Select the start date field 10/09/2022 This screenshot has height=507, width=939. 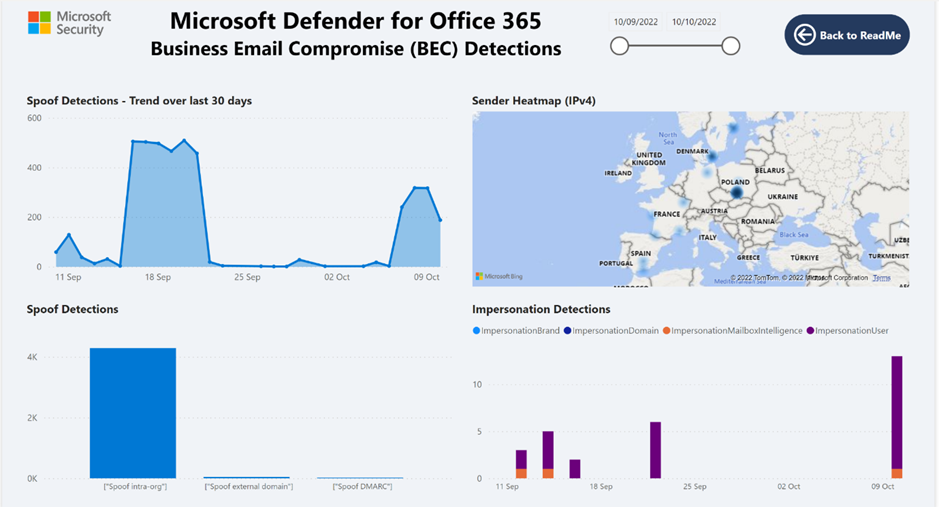(635, 22)
